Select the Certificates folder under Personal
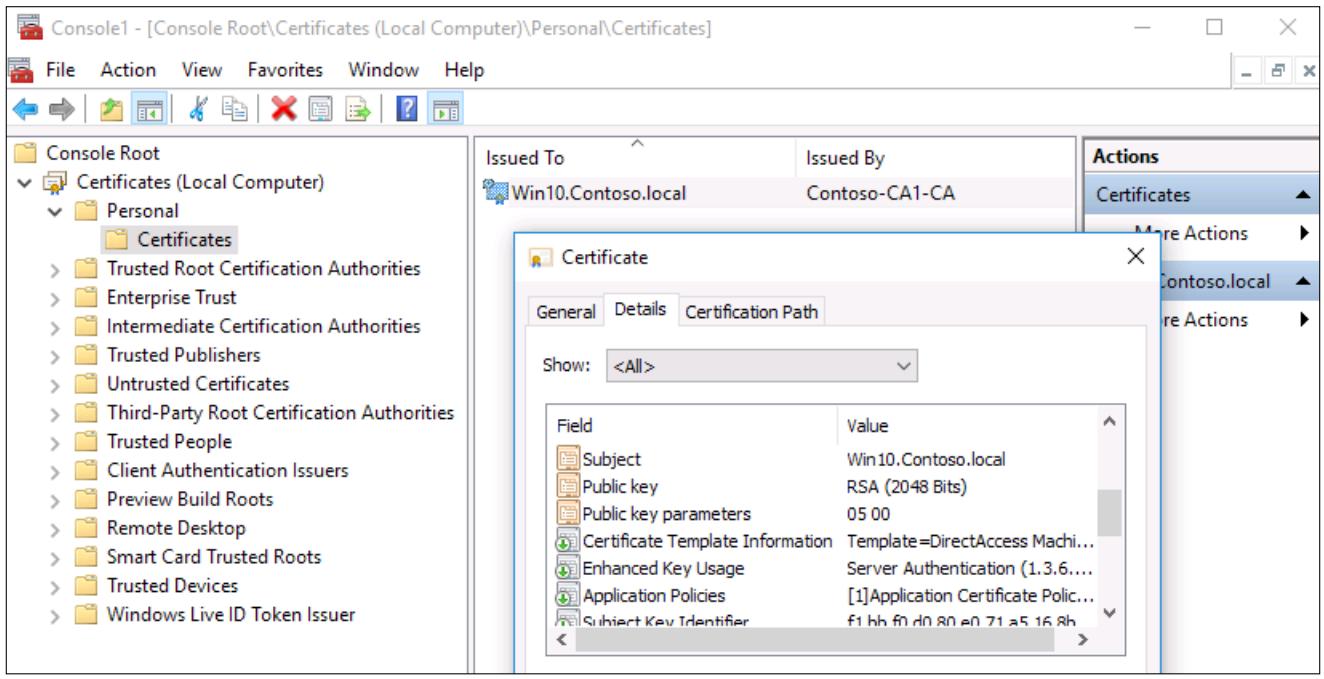Image resolution: width=1324 pixels, height=679 pixels. click(x=185, y=240)
